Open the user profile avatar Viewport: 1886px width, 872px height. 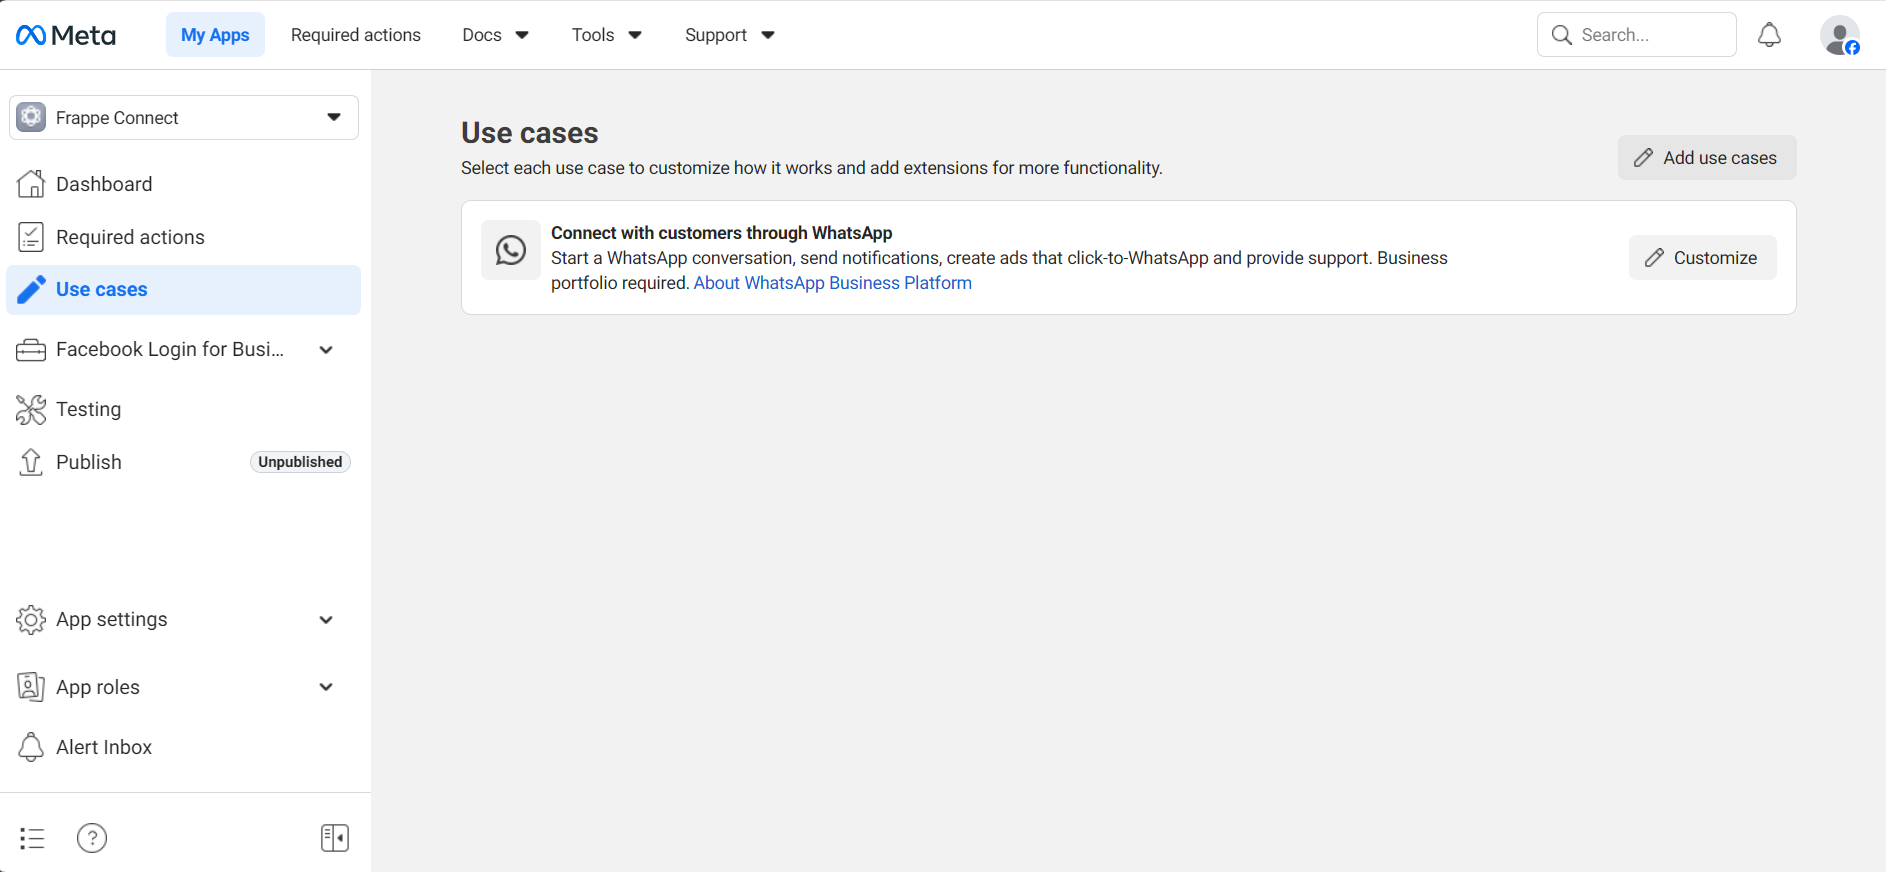pos(1839,35)
